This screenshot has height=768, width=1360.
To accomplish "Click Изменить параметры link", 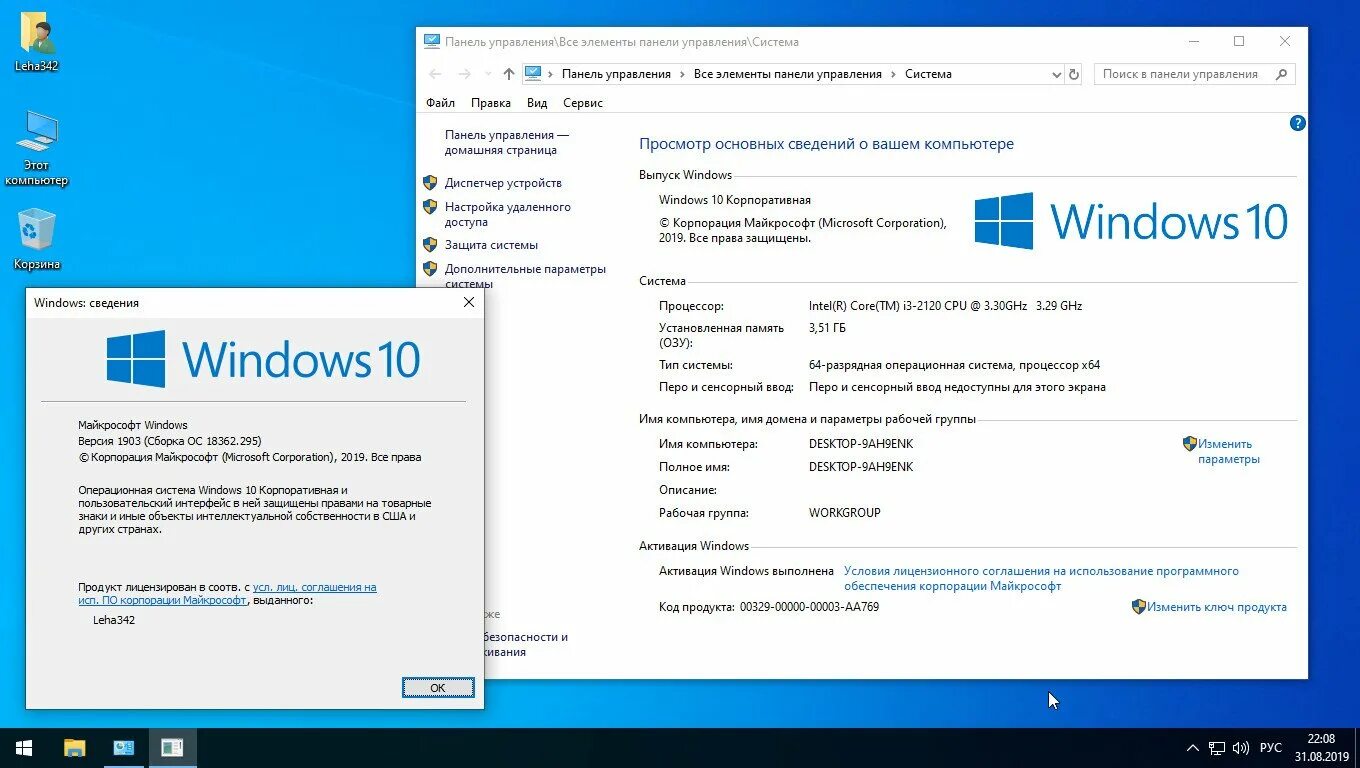I will [x=1229, y=451].
